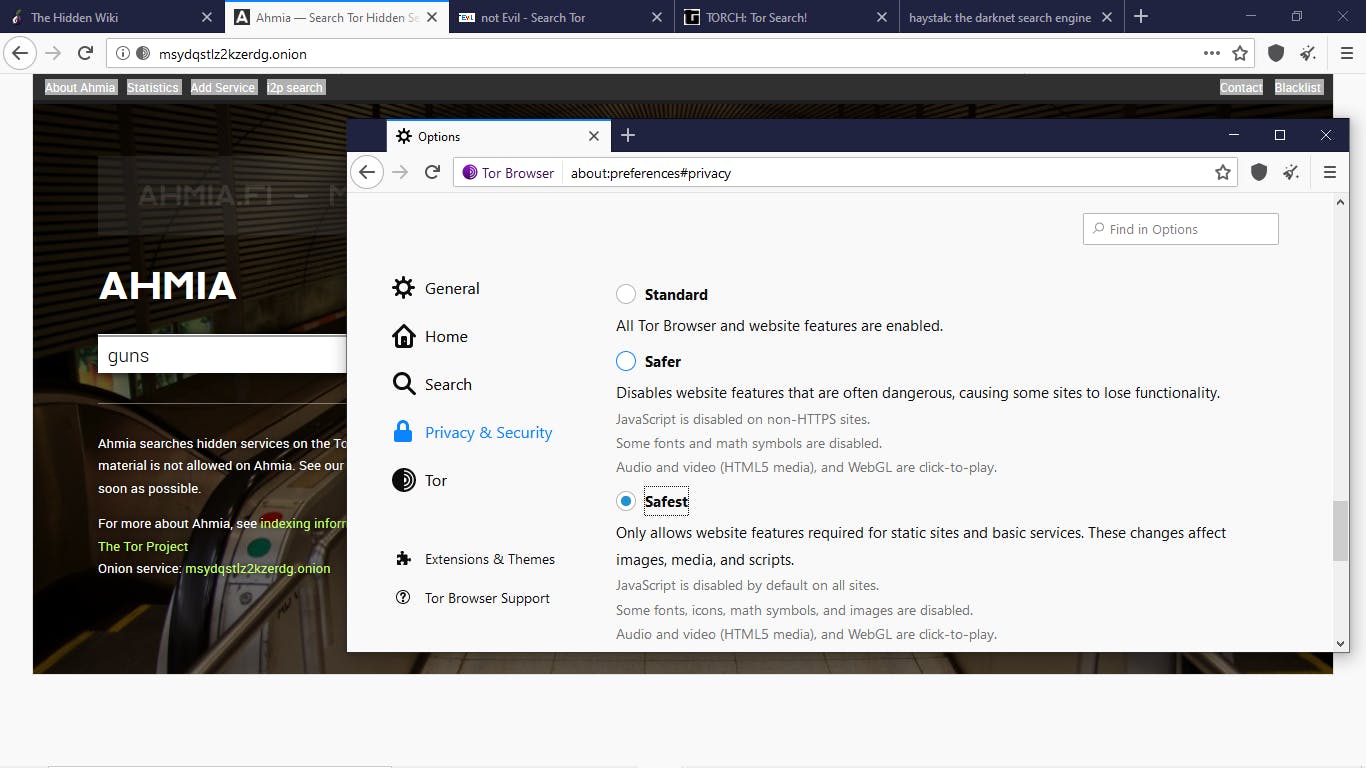Click the shield icon in the Ahmia window
The image size is (1366, 768).
[x=1276, y=54]
